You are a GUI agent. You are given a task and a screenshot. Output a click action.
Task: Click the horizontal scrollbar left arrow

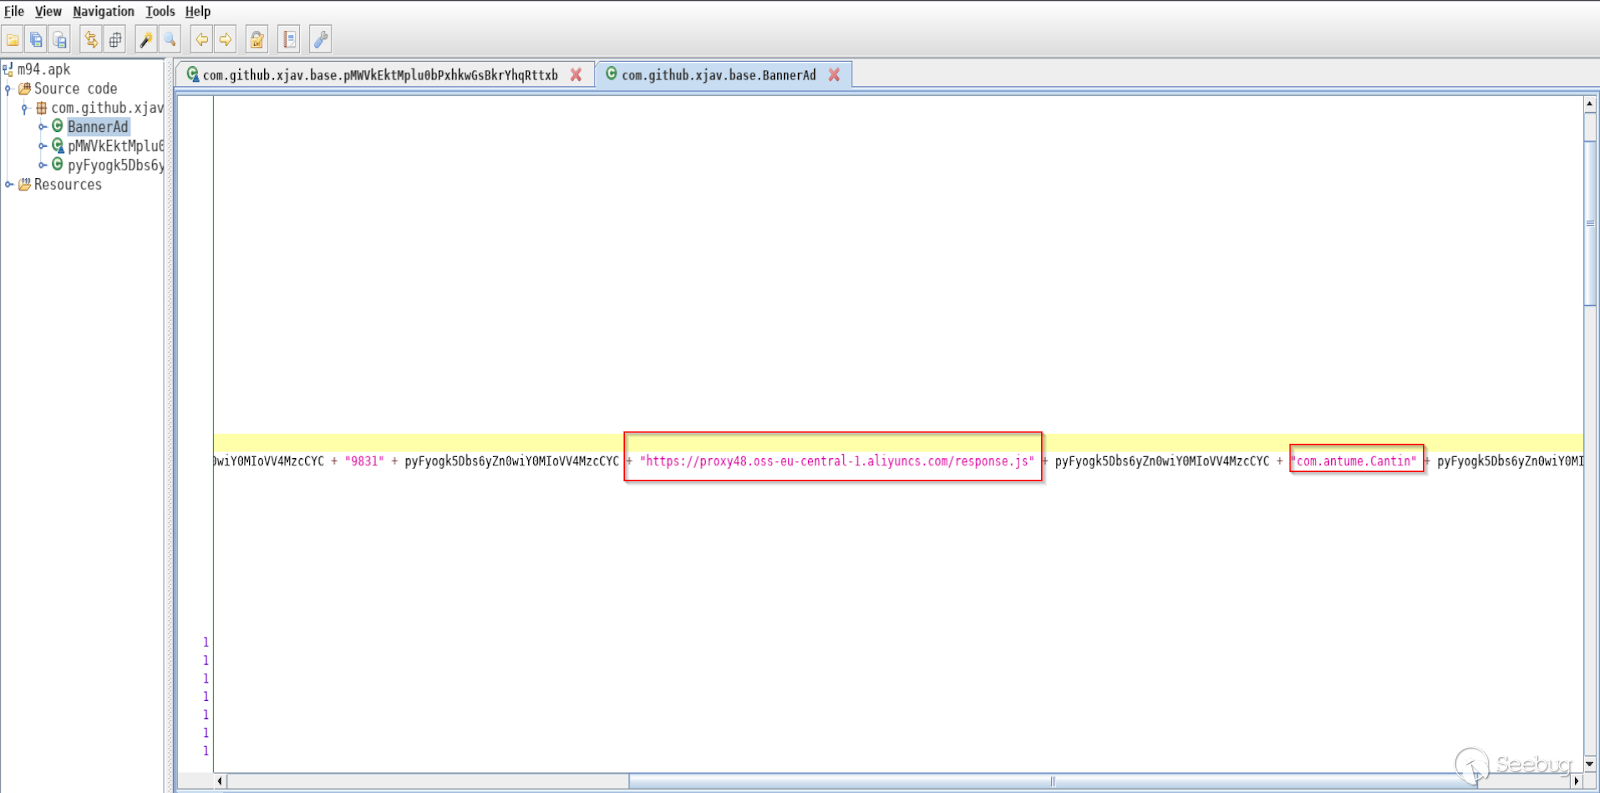220,781
